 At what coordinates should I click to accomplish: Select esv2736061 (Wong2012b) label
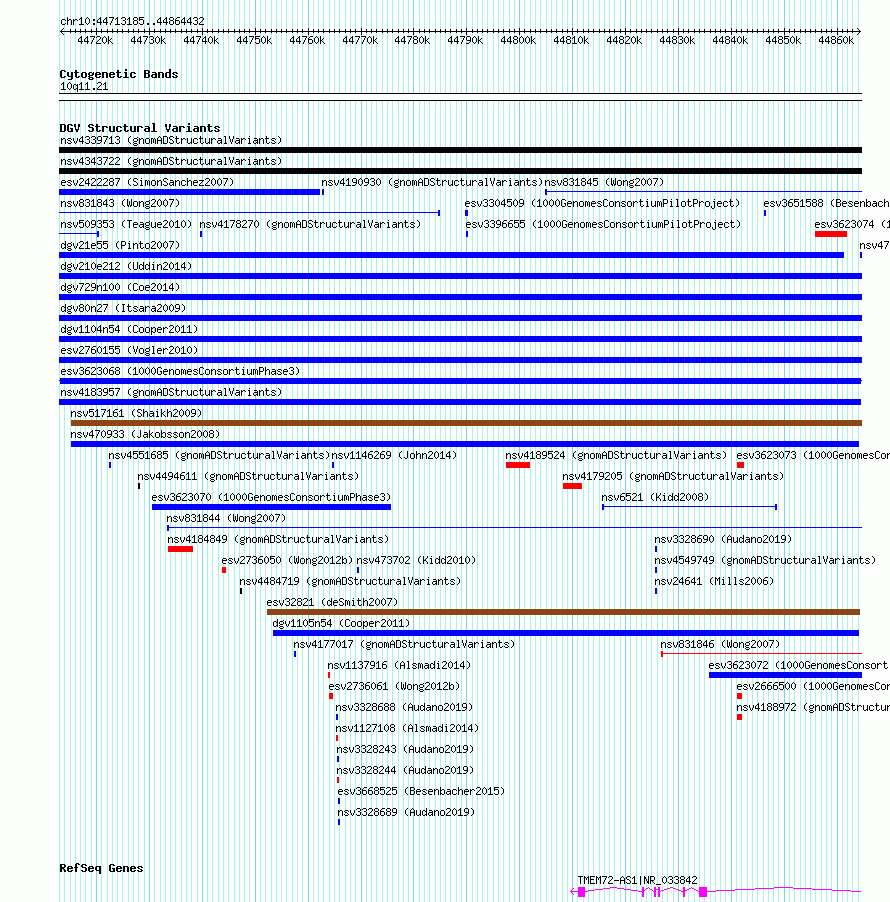394,686
